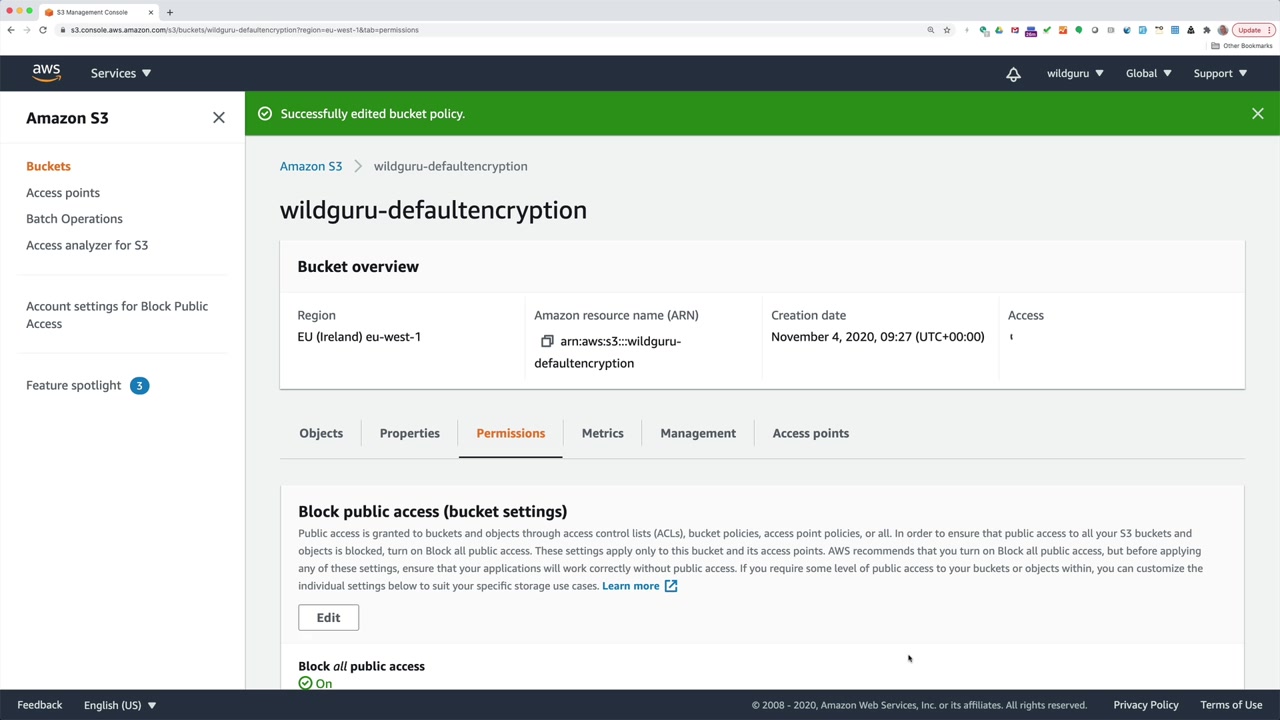This screenshot has height=720, width=1280.
Task: Click the Amazon S3 sidebar heading
Action: [x=67, y=118]
